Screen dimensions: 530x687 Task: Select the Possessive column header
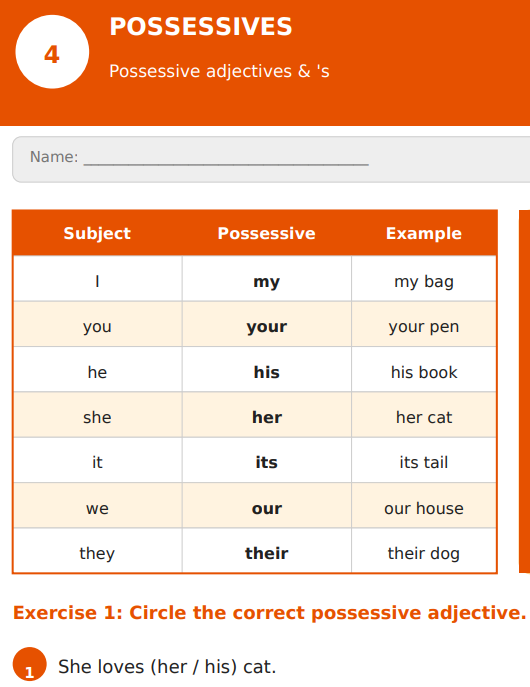[267, 234]
